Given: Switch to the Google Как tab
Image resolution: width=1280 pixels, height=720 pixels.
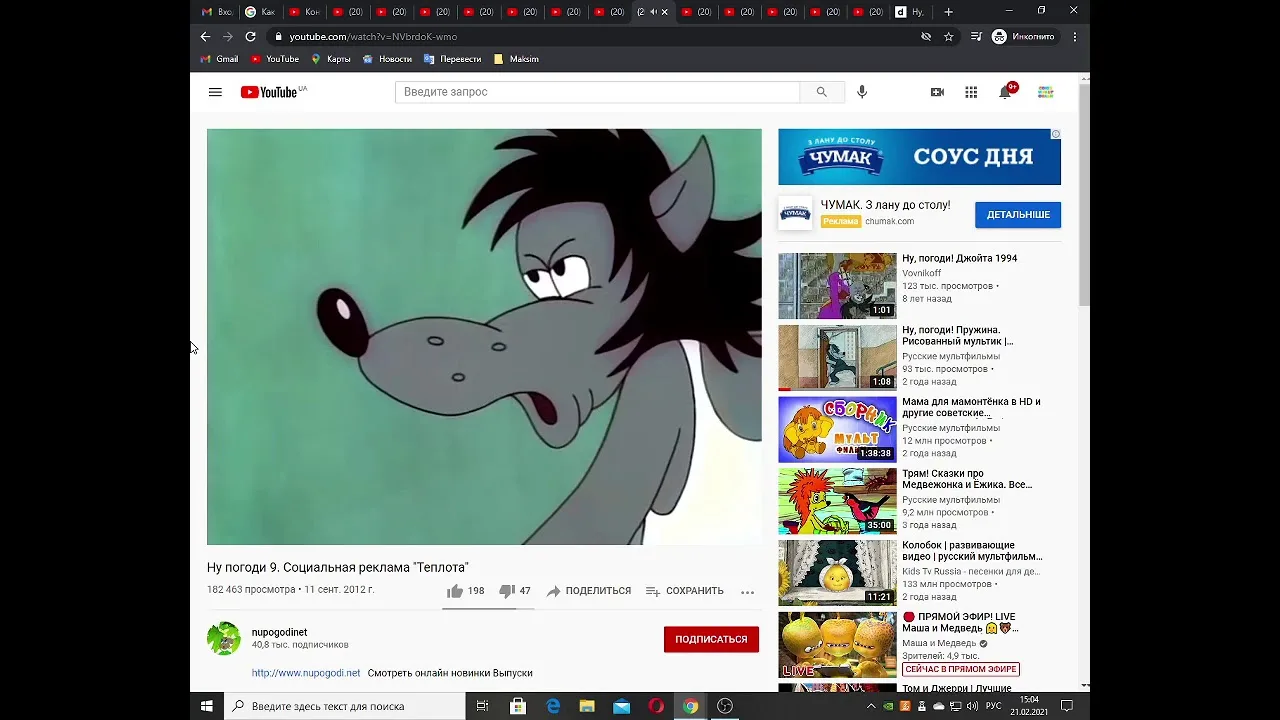Looking at the screenshot, I should point(260,12).
